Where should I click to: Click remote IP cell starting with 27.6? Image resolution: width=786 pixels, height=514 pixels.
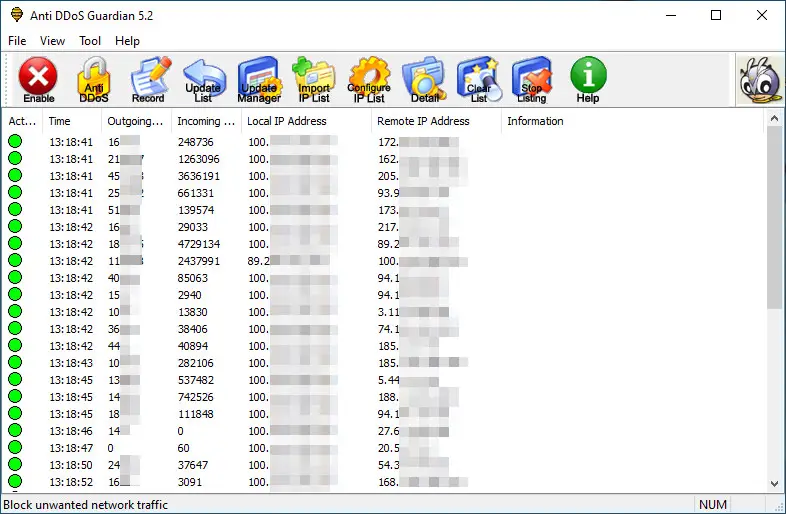413,431
